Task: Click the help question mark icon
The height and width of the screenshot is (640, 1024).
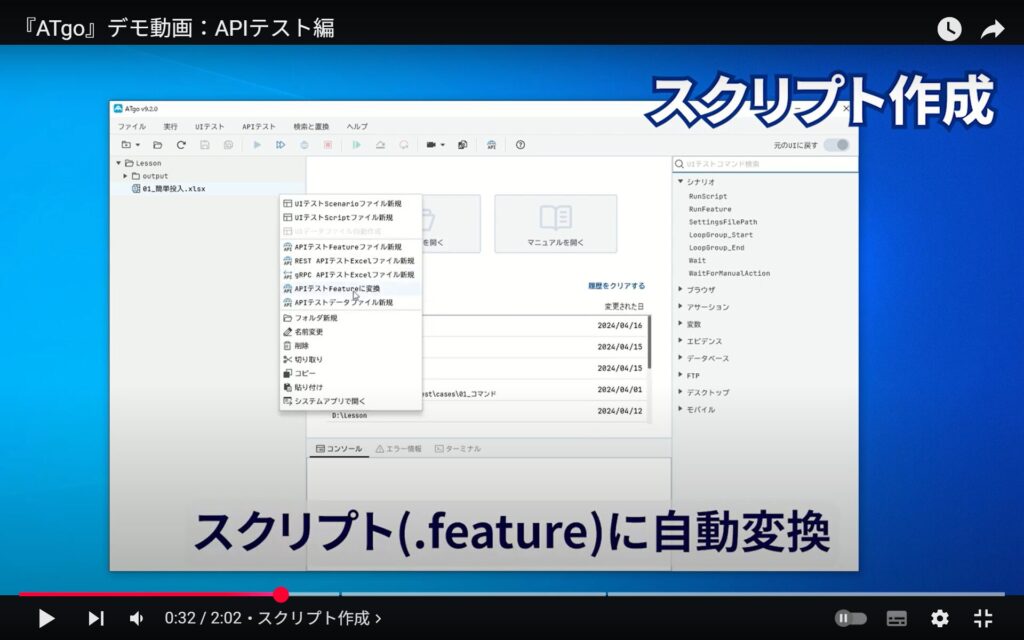Action: point(520,145)
